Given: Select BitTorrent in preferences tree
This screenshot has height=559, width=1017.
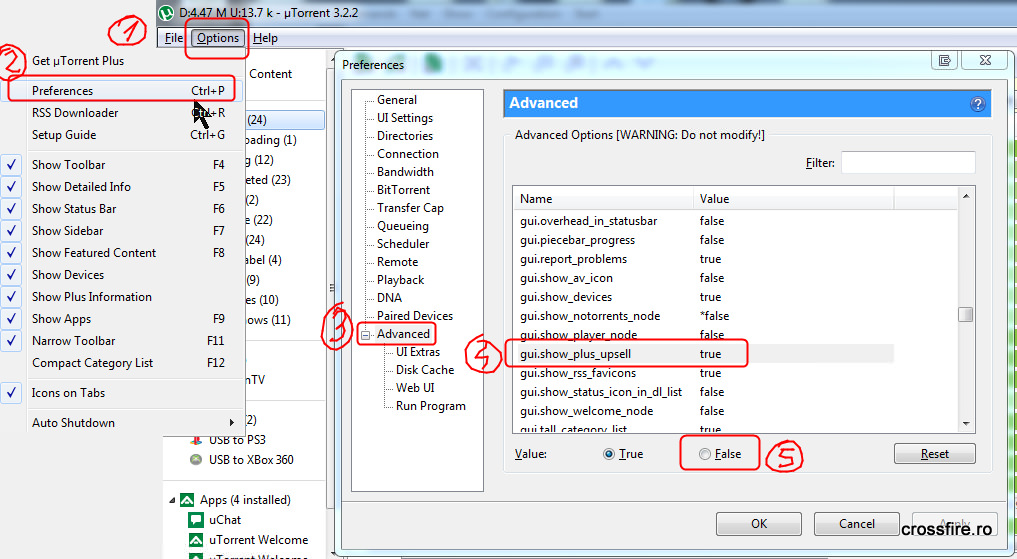Looking at the screenshot, I should (x=403, y=190).
